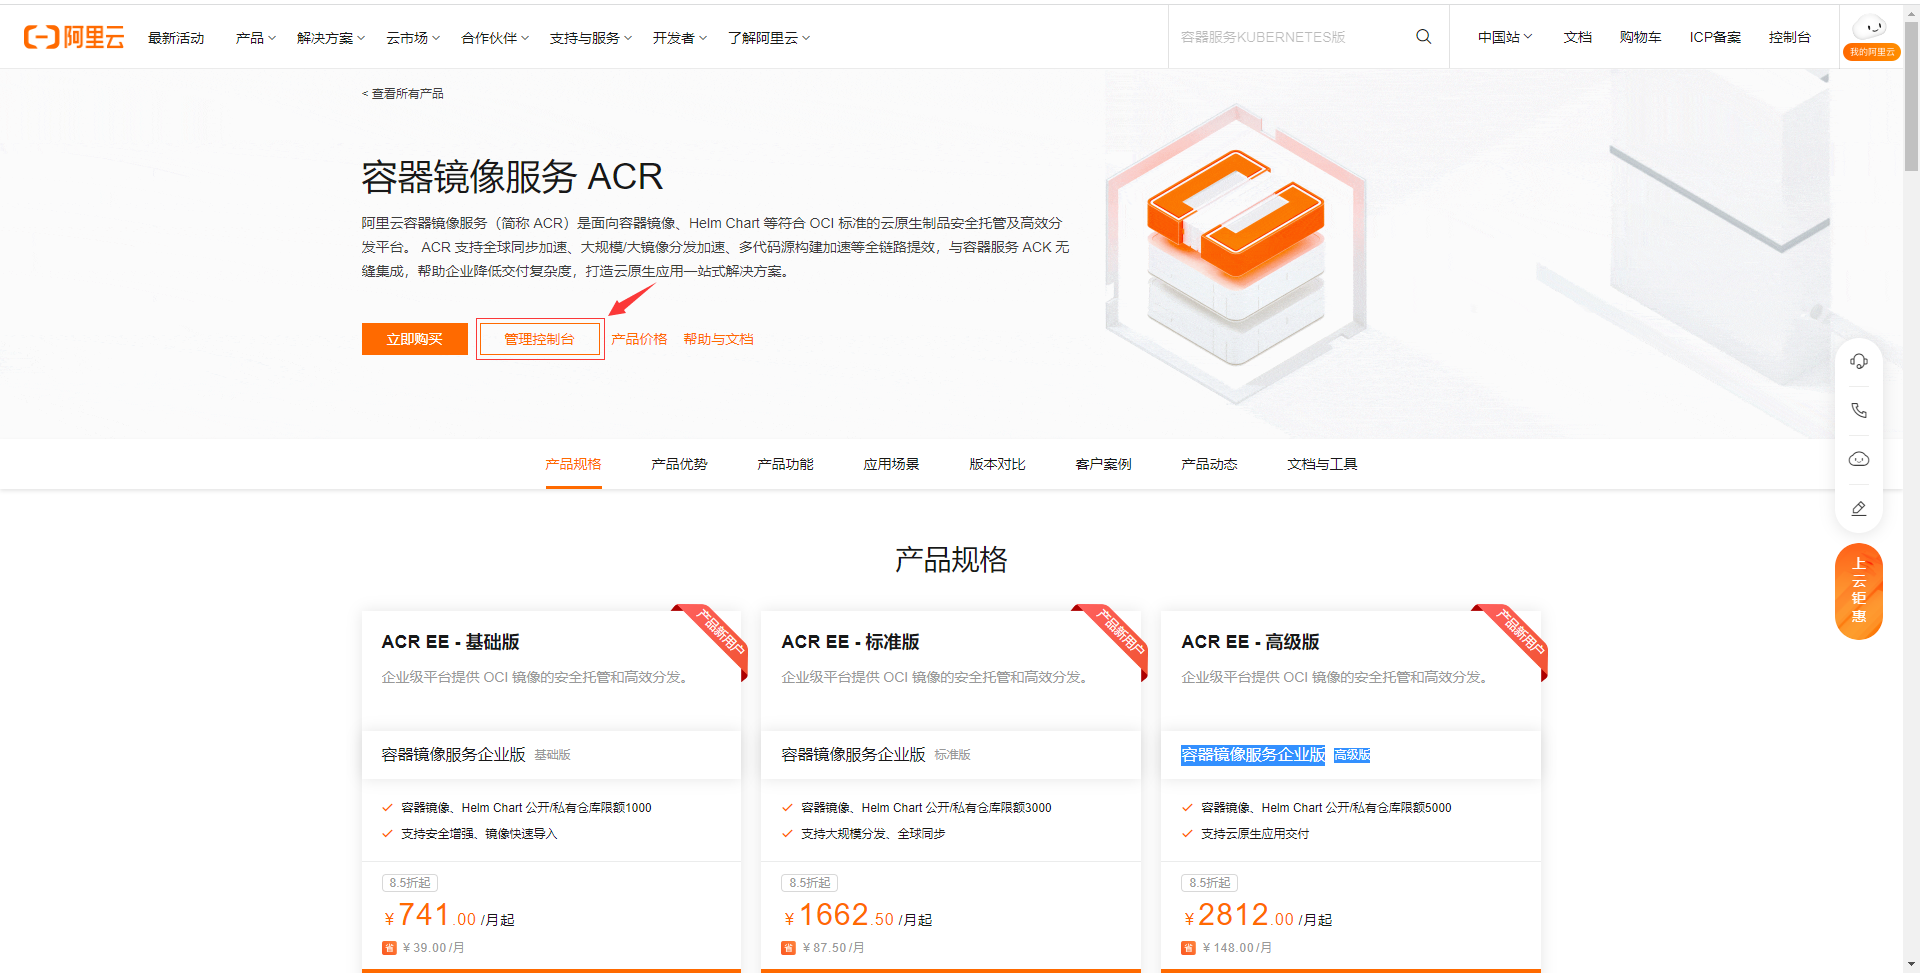This screenshot has width=1920, height=973.
Task: Click the 省 saving icon beside ¥87.50/月
Action: [788, 948]
